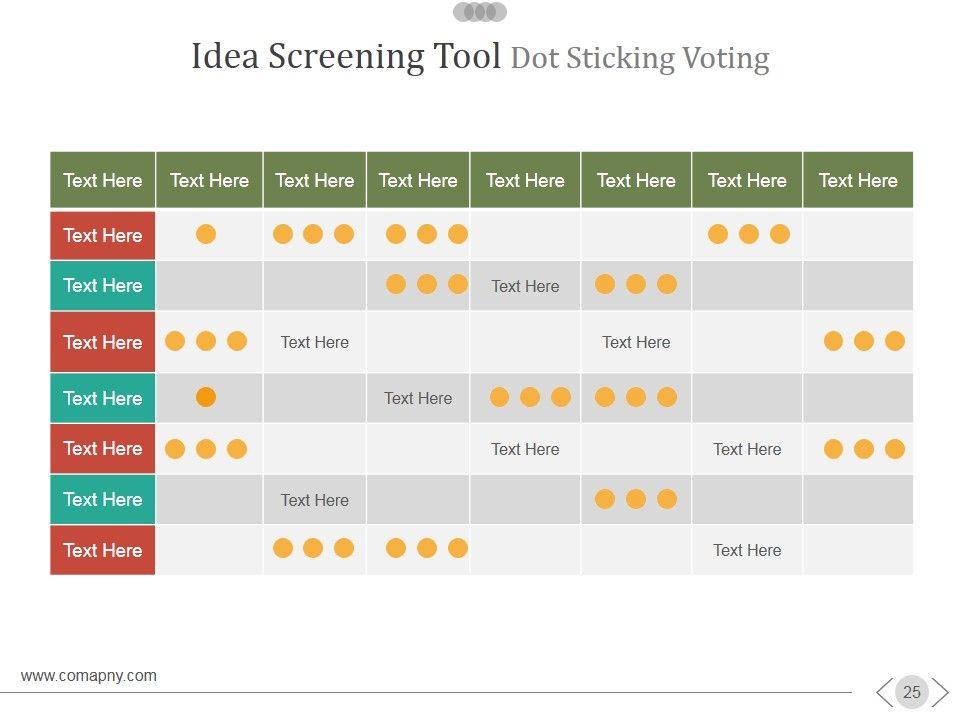This screenshot has height=720, width=960.
Task: Click the previous slide left chevron arrow
Action: tap(884, 692)
